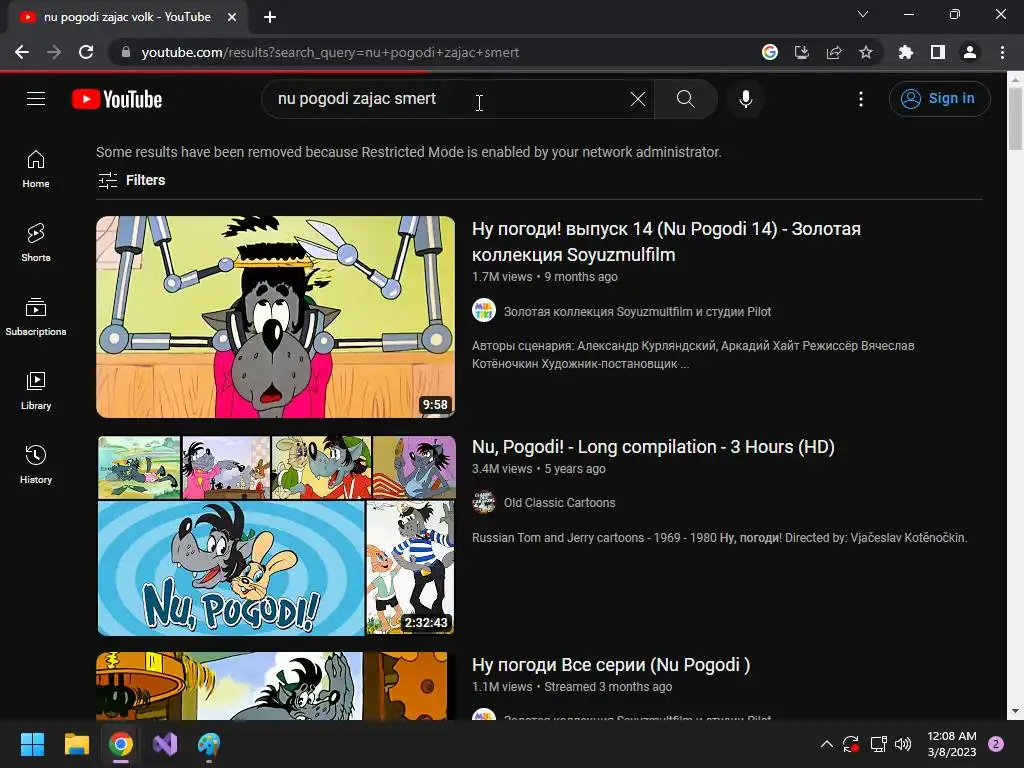The width and height of the screenshot is (1024, 768).
Task: Click the Google icon in address bar
Action: click(x=770, y=52)
